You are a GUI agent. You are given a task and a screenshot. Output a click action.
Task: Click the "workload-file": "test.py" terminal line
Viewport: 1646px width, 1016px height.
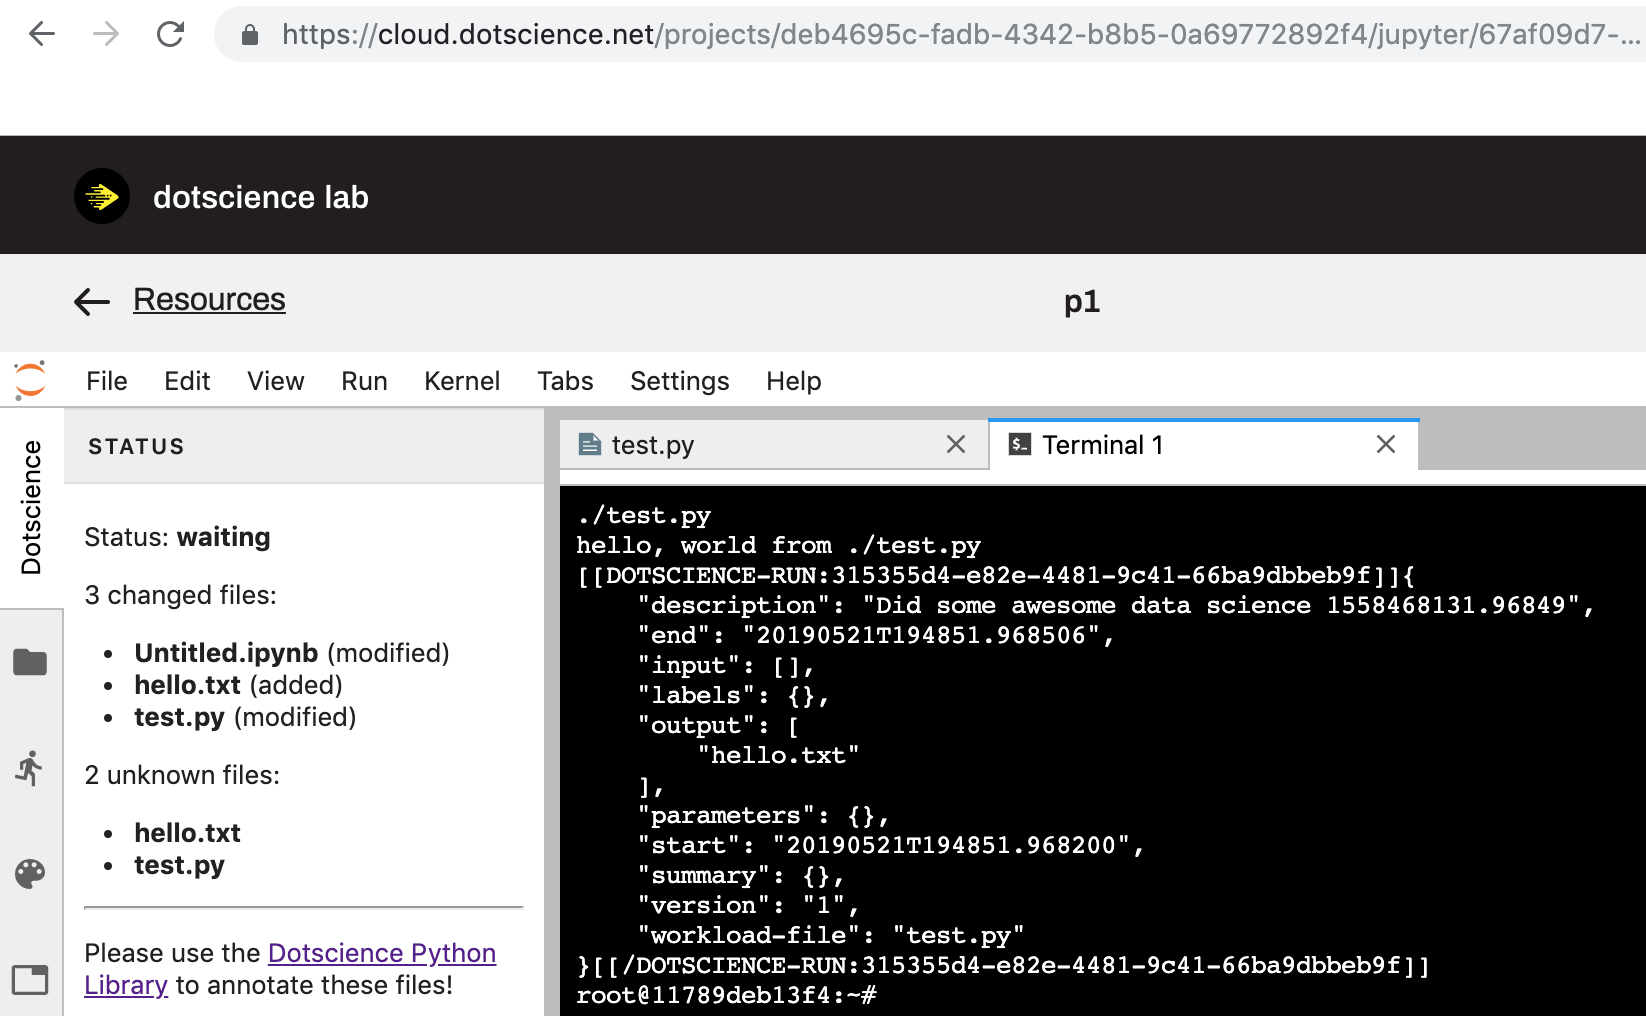pyautogui.click(x=831, y=935)
